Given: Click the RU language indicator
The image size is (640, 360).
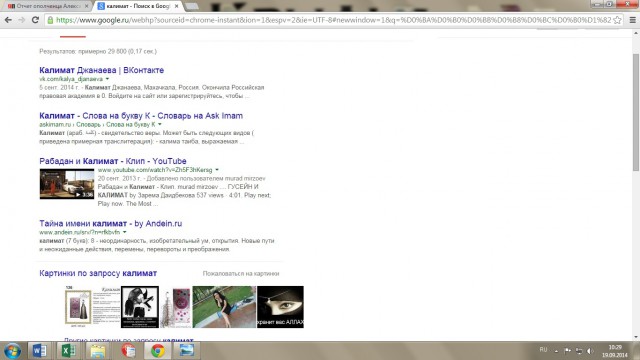Looking at the screenshot, I should (543, 350).
